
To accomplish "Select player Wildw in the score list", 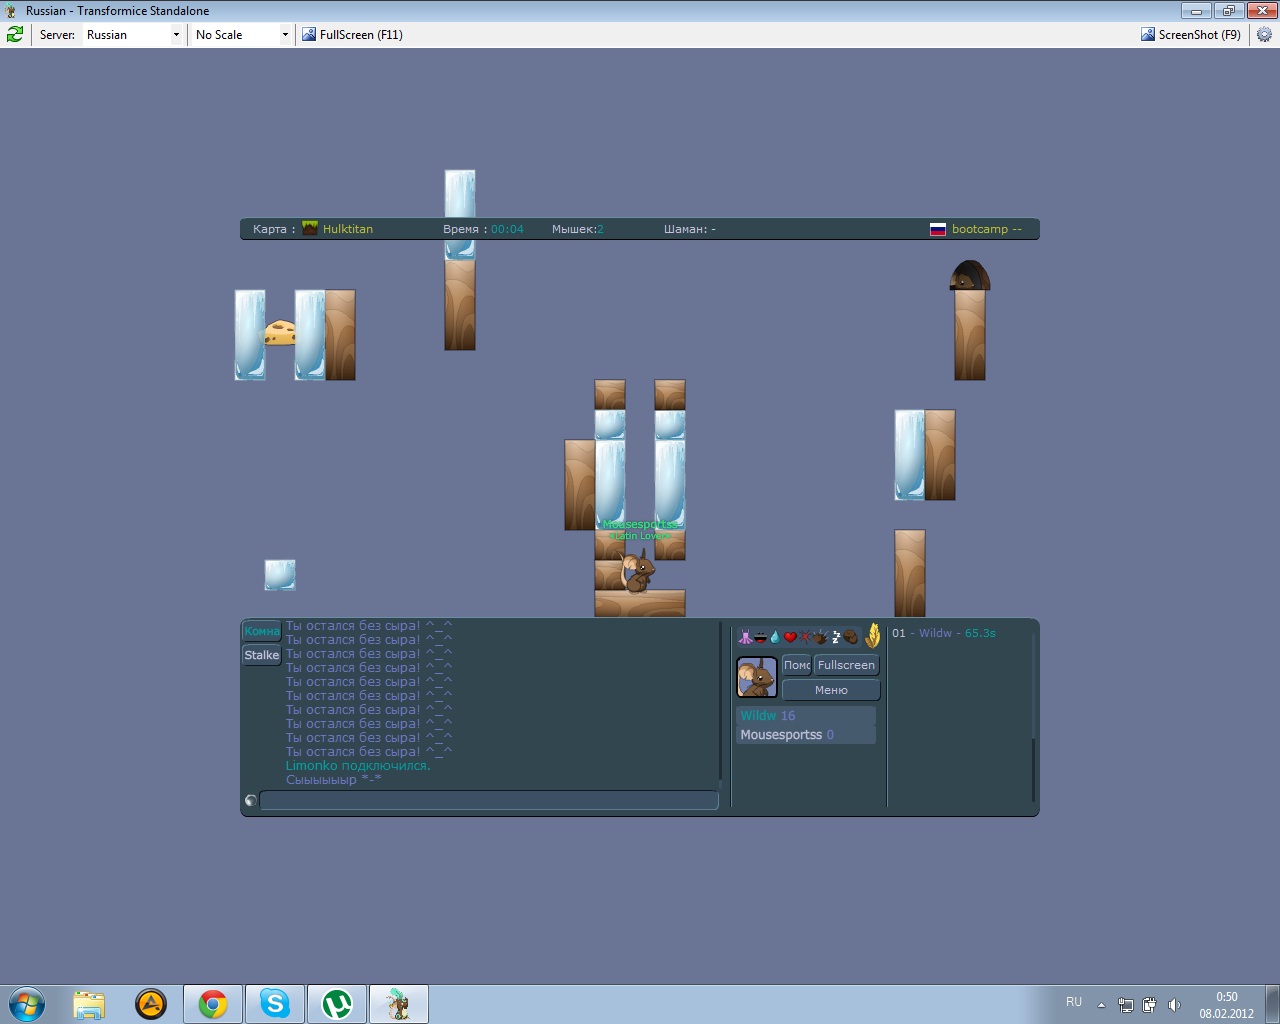I will [x=806, y=715].
